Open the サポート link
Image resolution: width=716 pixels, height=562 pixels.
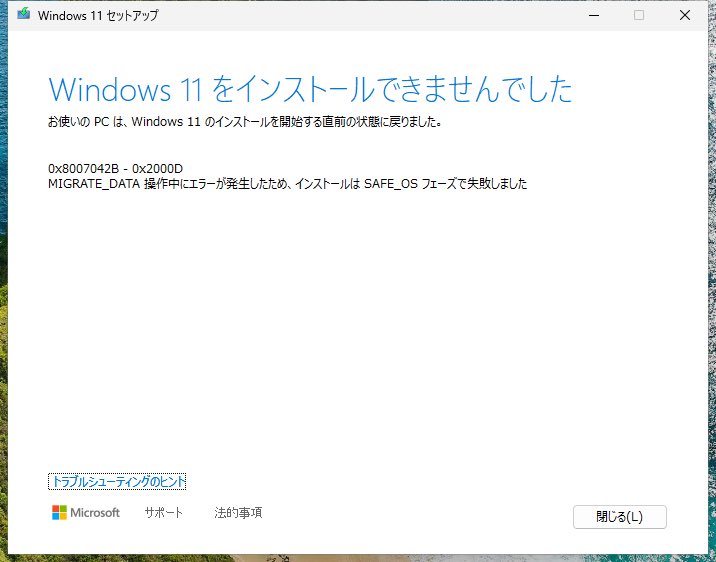163,512
